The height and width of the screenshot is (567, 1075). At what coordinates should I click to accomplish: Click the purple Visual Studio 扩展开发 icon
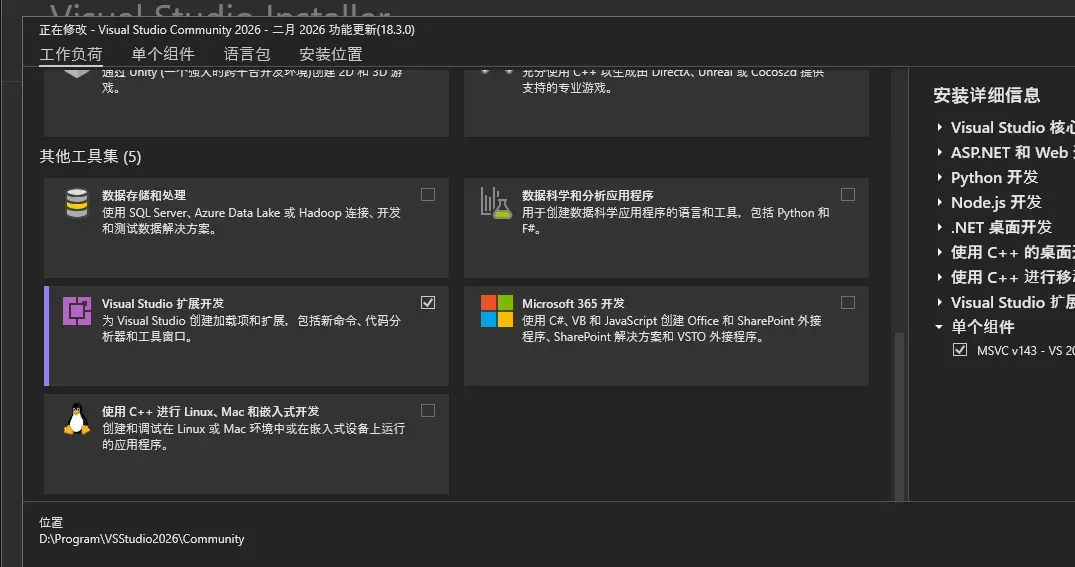[77, 311]
